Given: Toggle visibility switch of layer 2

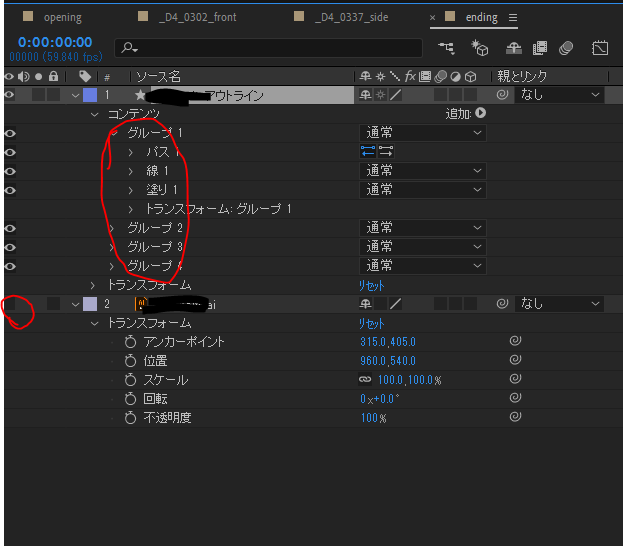Looking at the screenshot, I should point(10,304).
